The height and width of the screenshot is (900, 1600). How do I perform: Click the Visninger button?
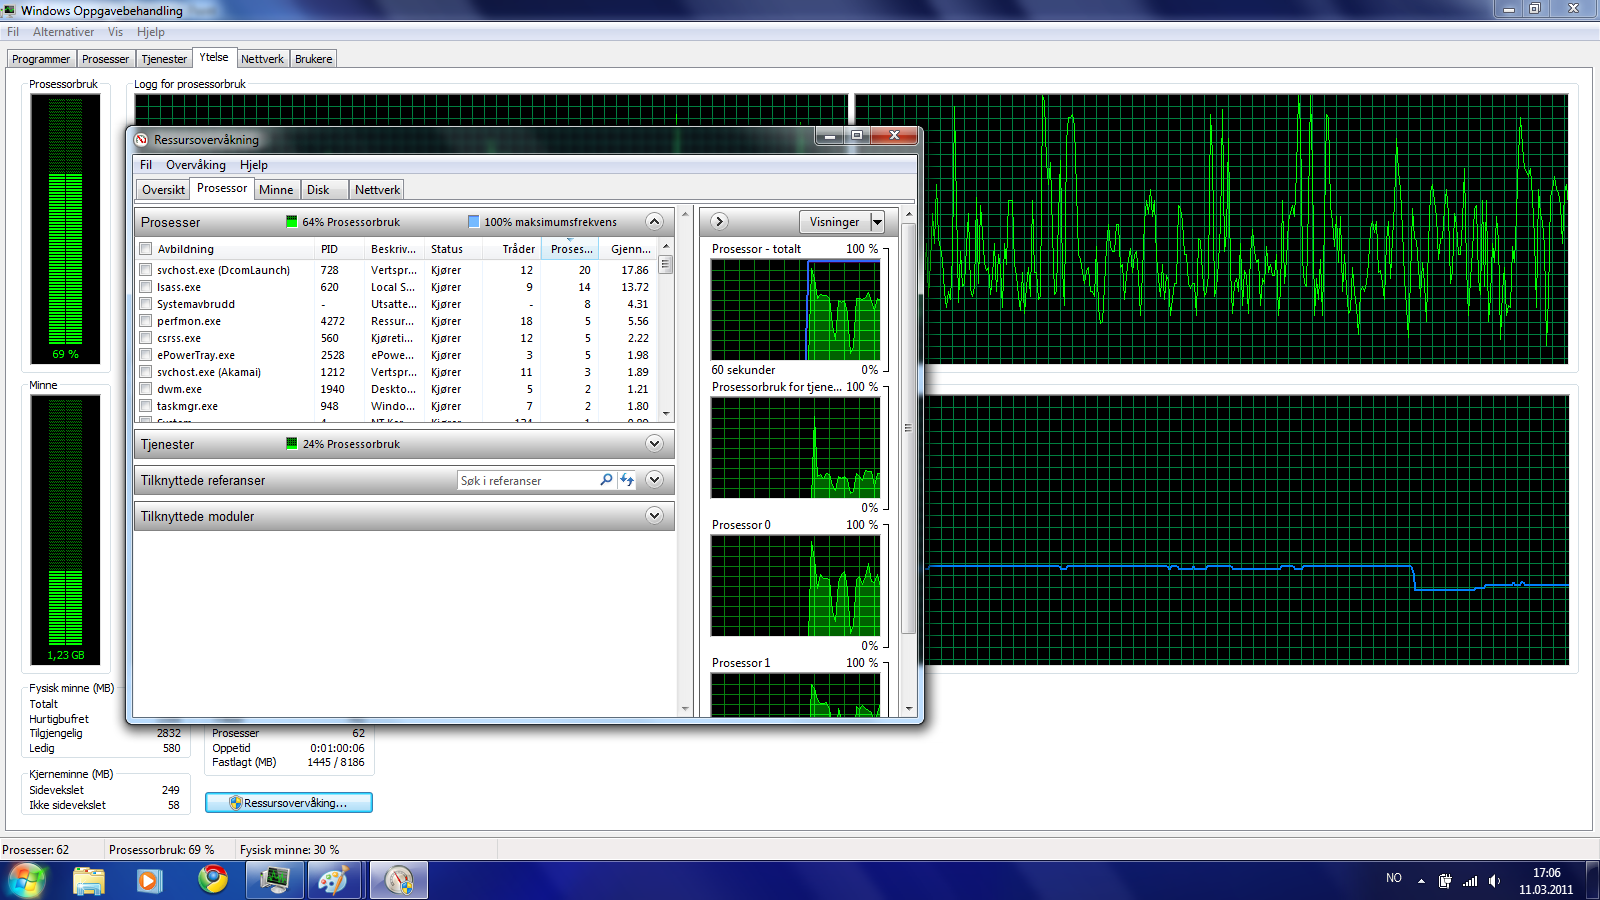[835, 222]
